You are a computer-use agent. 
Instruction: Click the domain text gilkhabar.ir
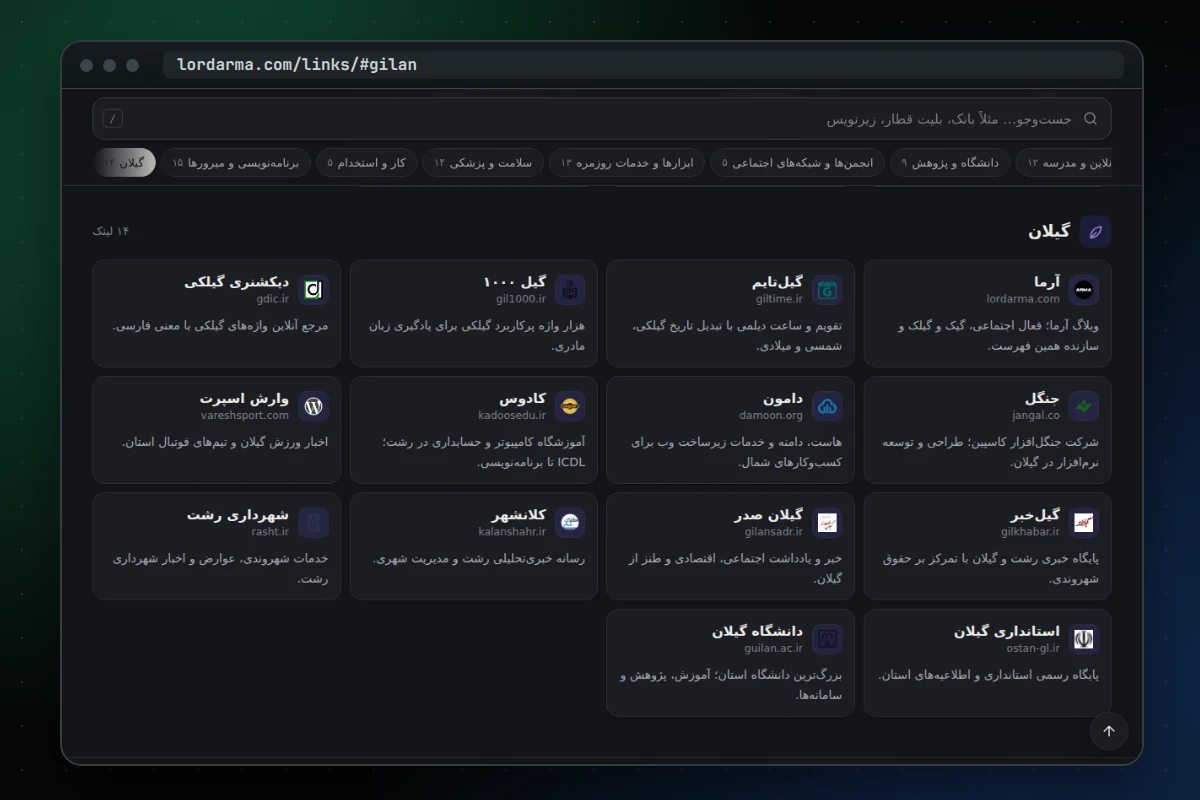1030,532
